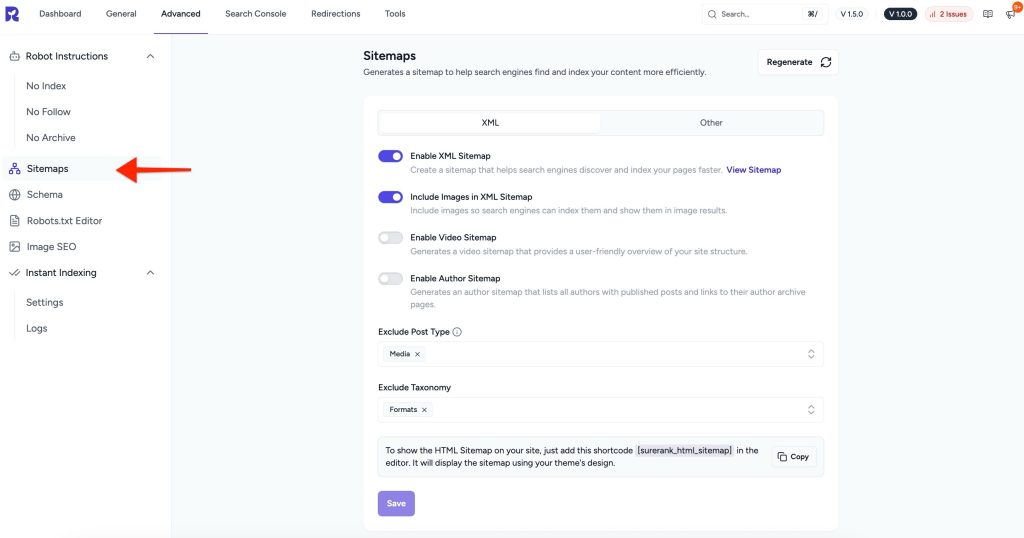Open the General menu

pyautogui.click(x=121, y=14)
